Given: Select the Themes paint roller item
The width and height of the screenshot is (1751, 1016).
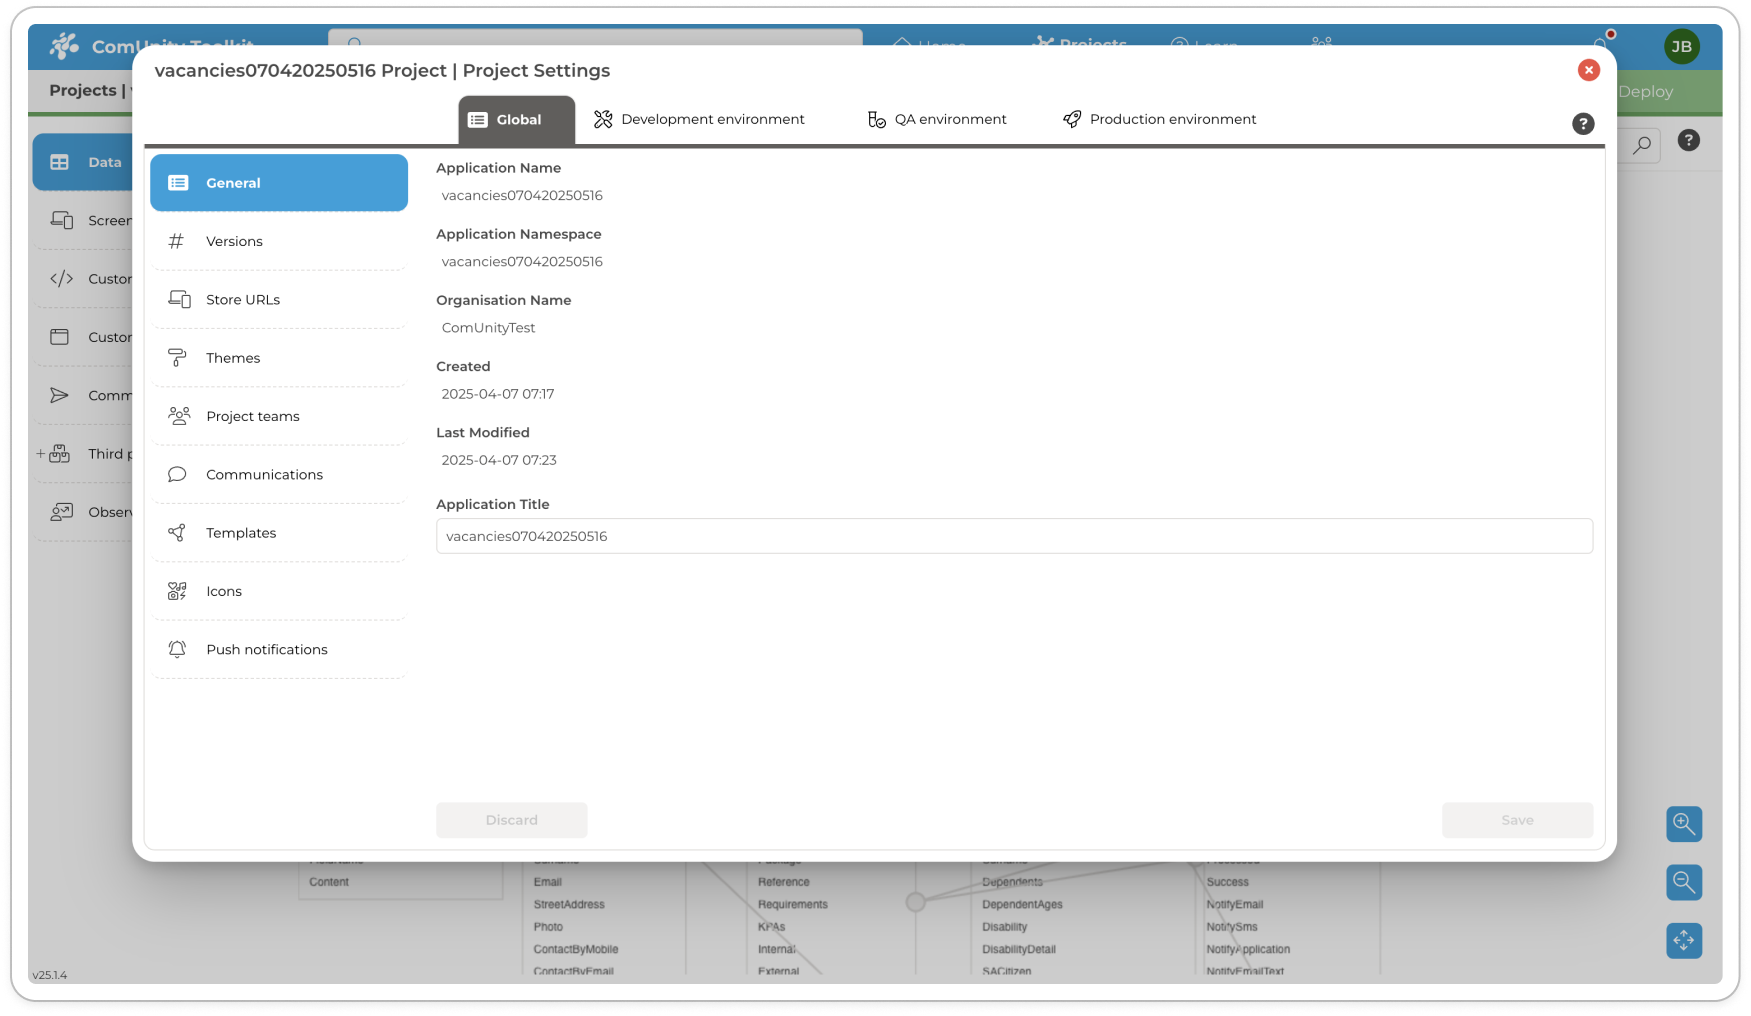Looking at the screenshot, I should point(232,358).
